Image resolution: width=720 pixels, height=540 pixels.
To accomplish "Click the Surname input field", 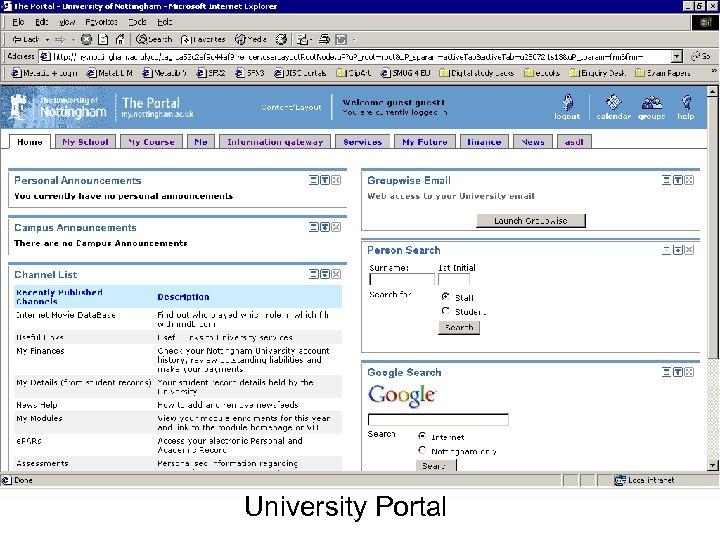I will (402, 279).
